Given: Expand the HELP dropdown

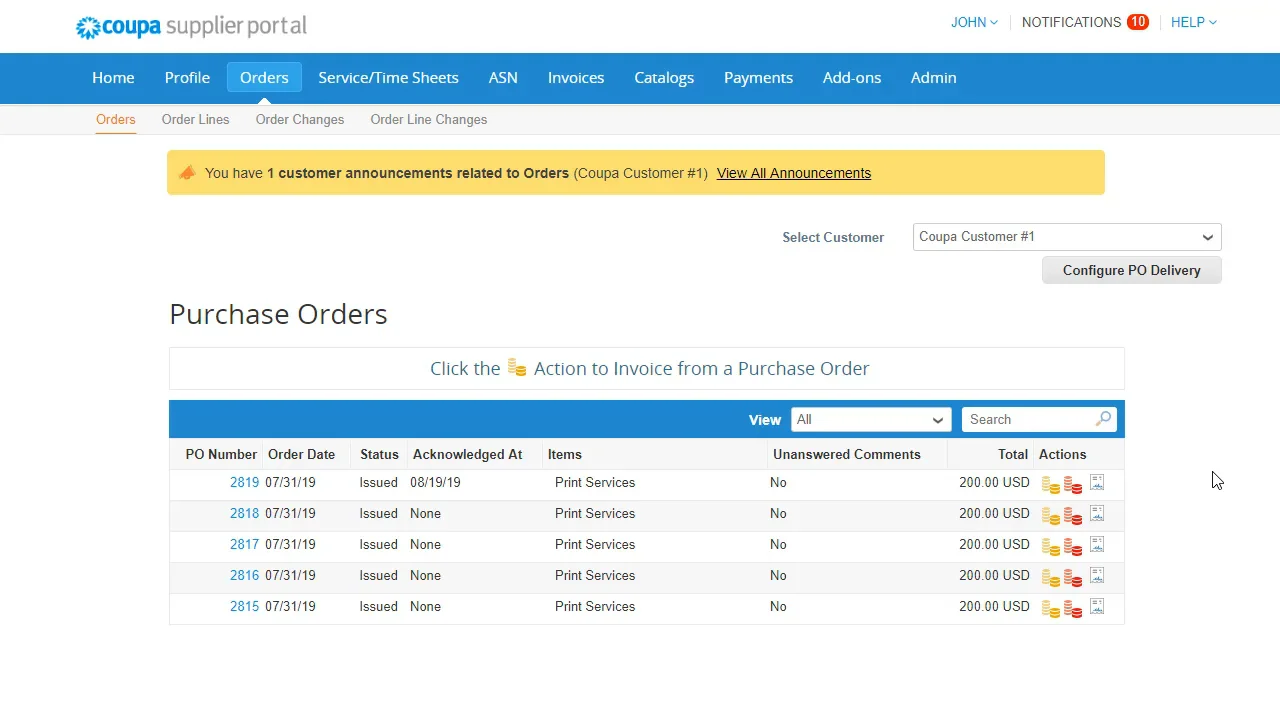Looking at the screenshot, I should (1194, 22).
